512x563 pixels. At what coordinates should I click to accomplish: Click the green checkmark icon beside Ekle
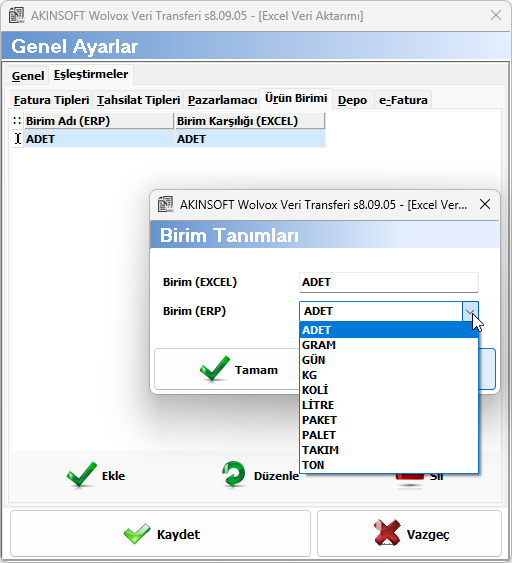[82, 475]
